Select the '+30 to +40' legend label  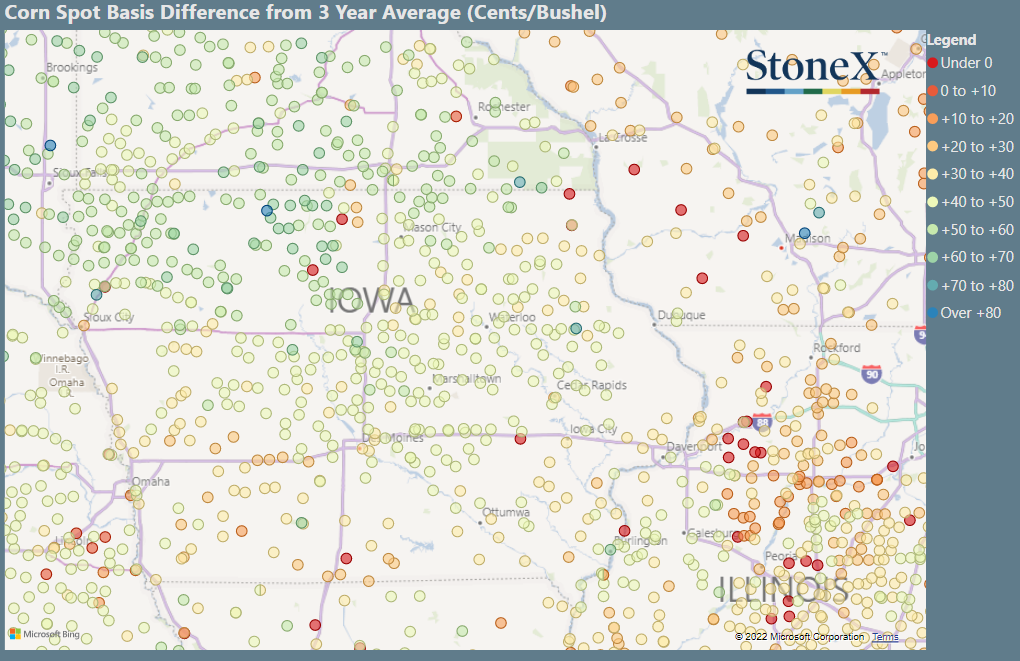coord(977,174)
